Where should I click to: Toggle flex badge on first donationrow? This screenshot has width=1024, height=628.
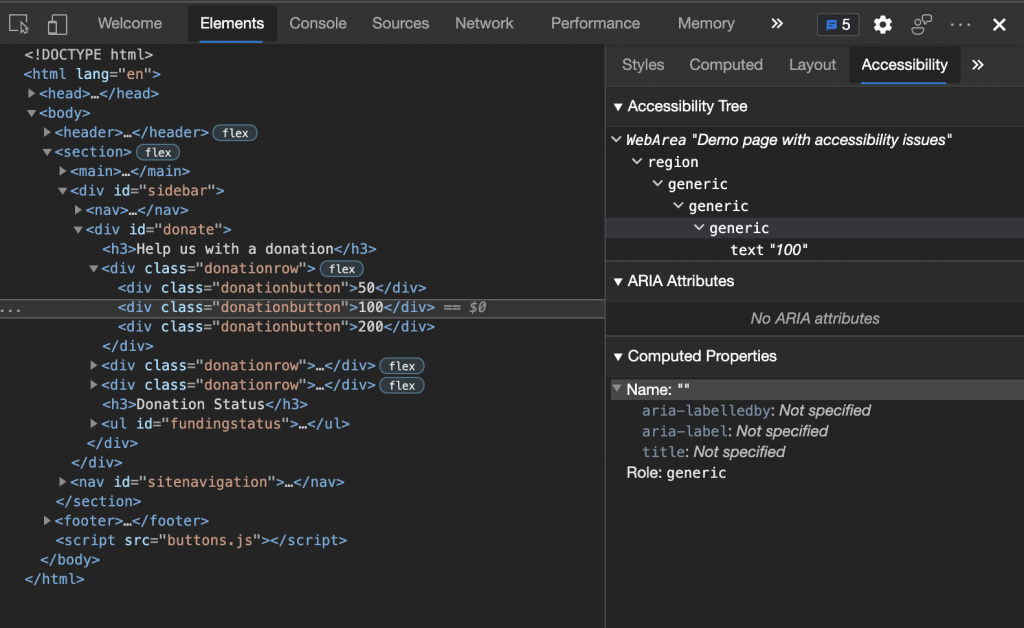[x=342, y=268]
